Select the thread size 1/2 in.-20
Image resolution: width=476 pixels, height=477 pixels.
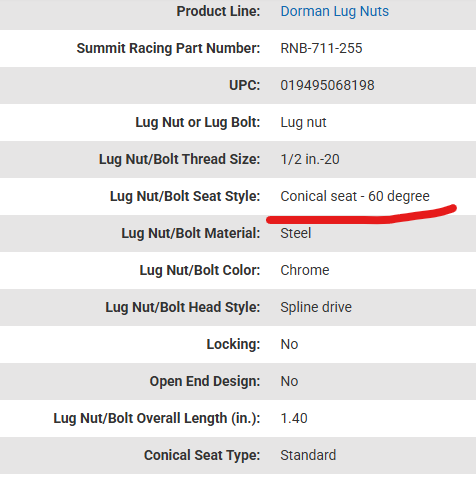310,159
